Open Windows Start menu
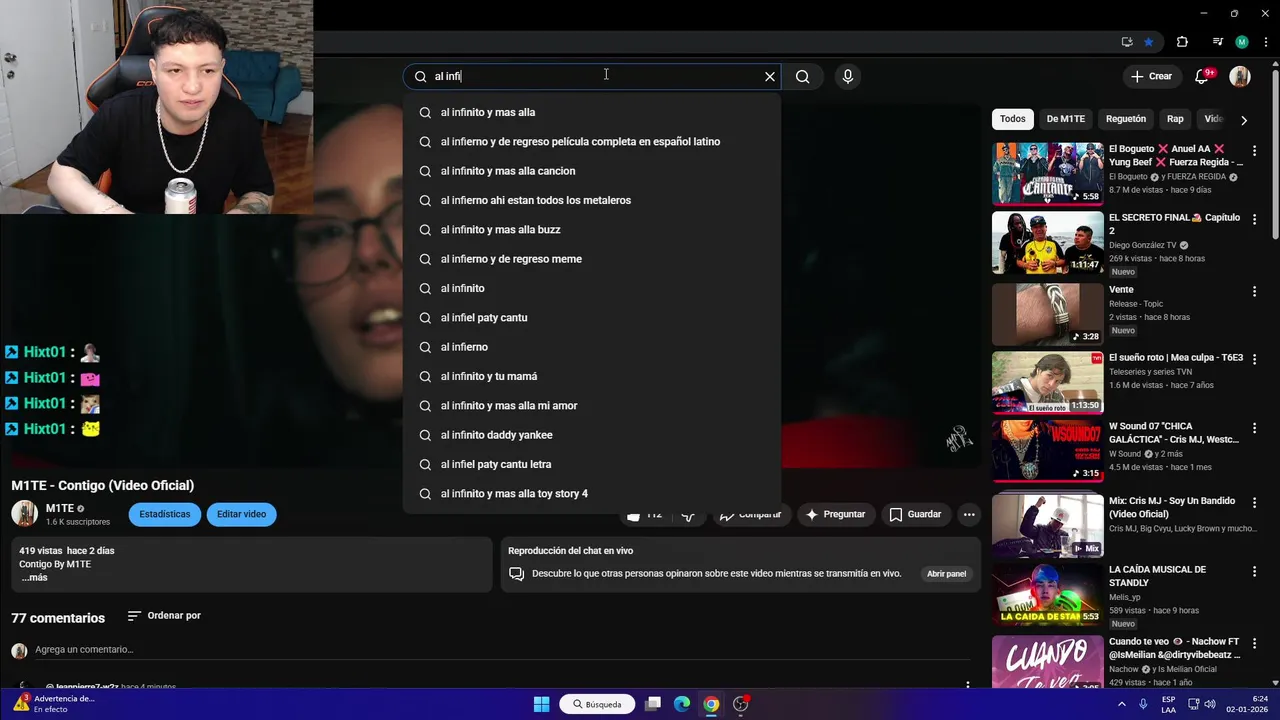1280x720 pixels. click(541, 704)
